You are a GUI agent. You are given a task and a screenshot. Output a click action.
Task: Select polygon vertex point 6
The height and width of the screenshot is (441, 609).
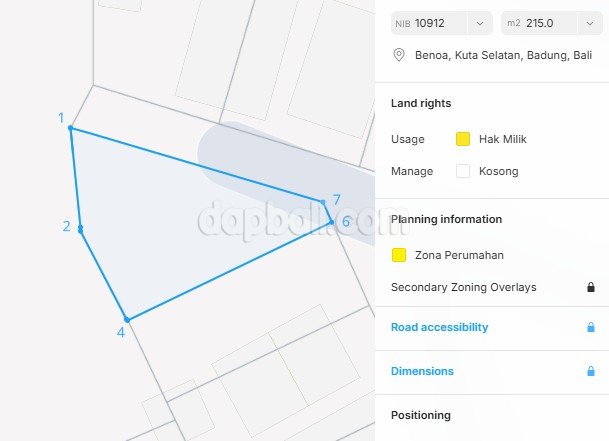(332, 221)
